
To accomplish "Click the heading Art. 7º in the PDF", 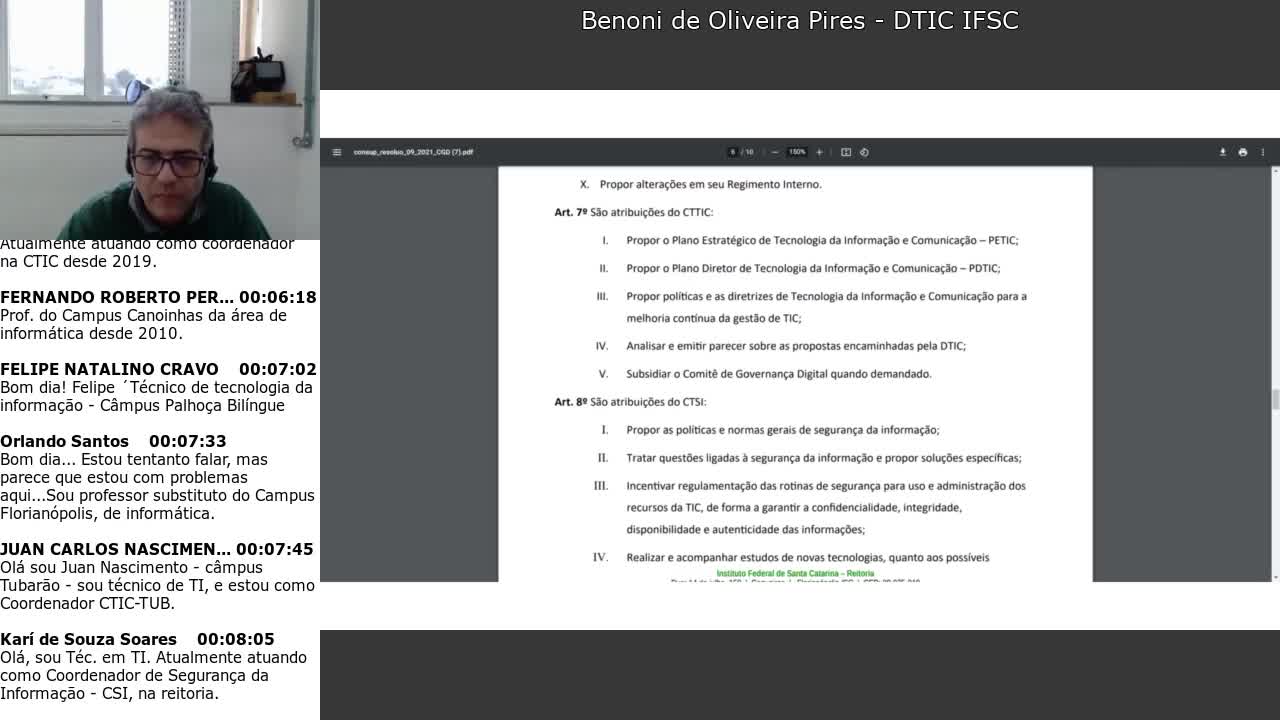I will pos(571,212).
